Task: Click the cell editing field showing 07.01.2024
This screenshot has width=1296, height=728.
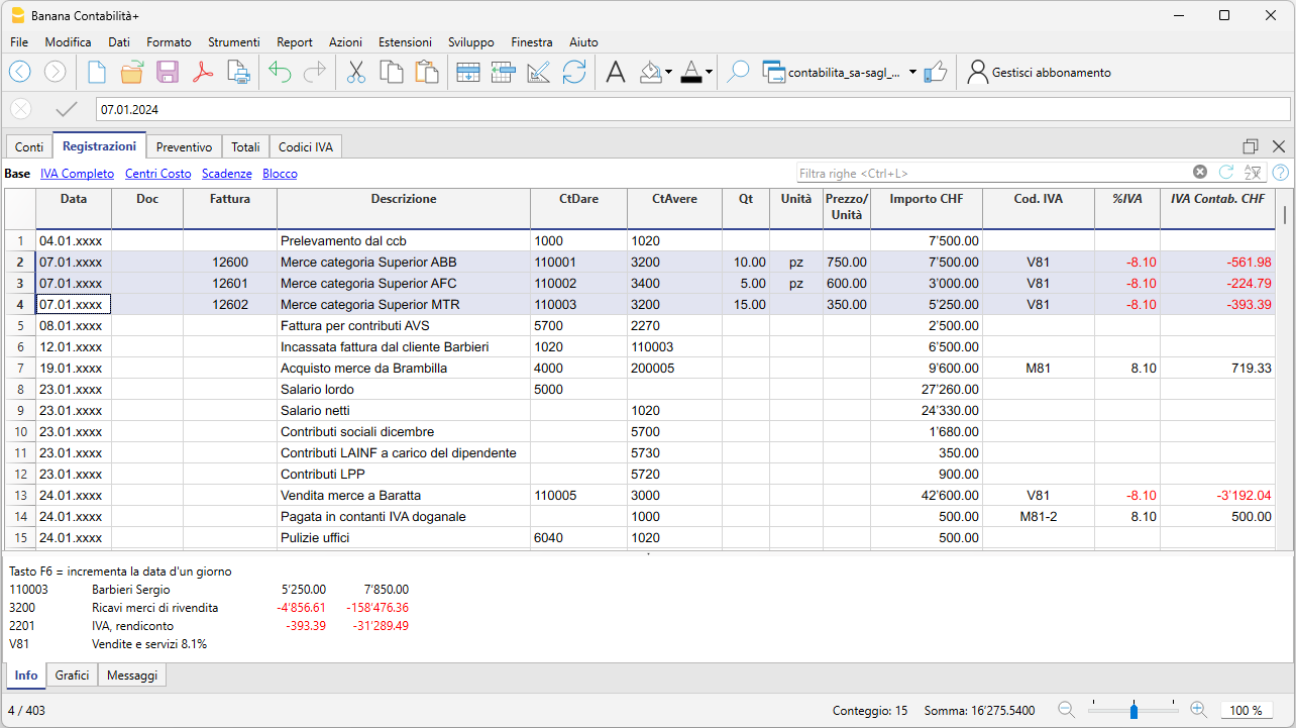Action: point(692,109)
